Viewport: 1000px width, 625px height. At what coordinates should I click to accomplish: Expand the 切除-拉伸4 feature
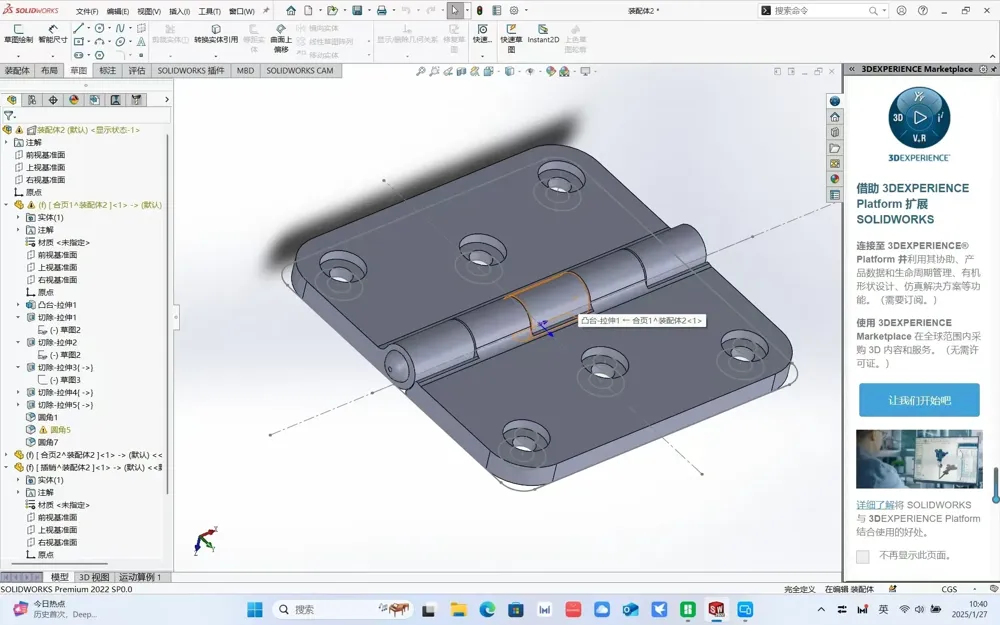click(18, 392)
